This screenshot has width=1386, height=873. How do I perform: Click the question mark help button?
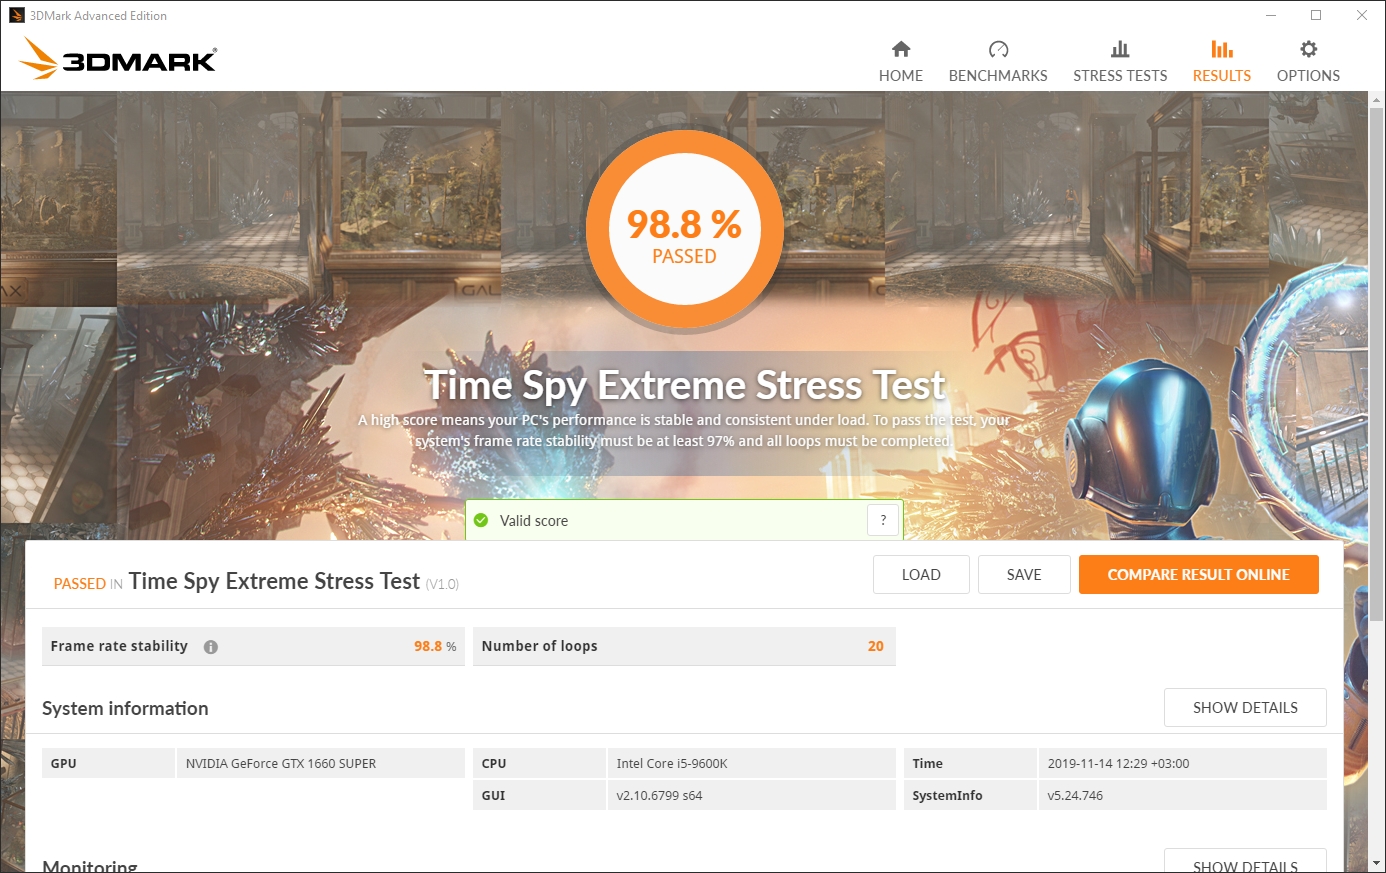tap(882, 520)
